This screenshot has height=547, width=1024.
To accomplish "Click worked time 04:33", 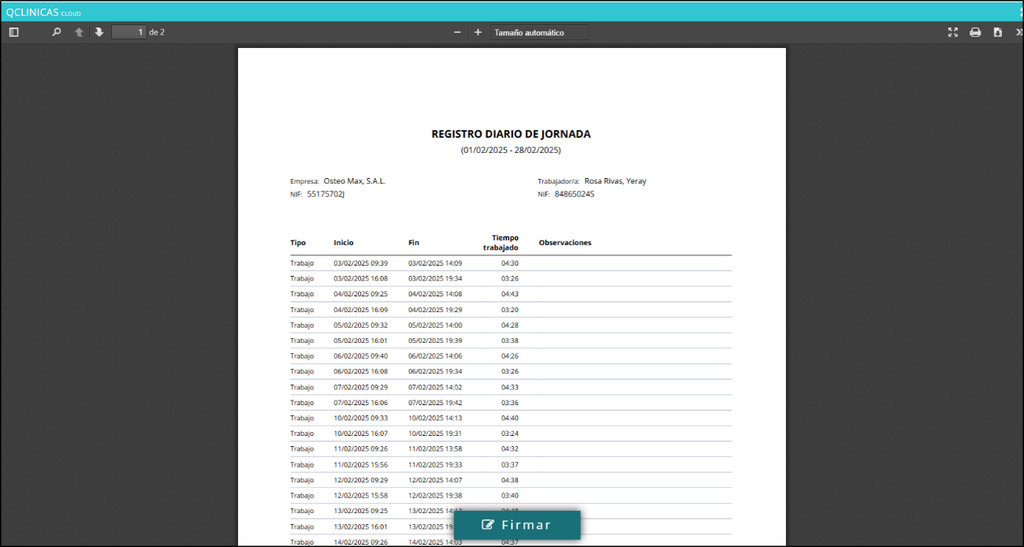I will [510, 387].
